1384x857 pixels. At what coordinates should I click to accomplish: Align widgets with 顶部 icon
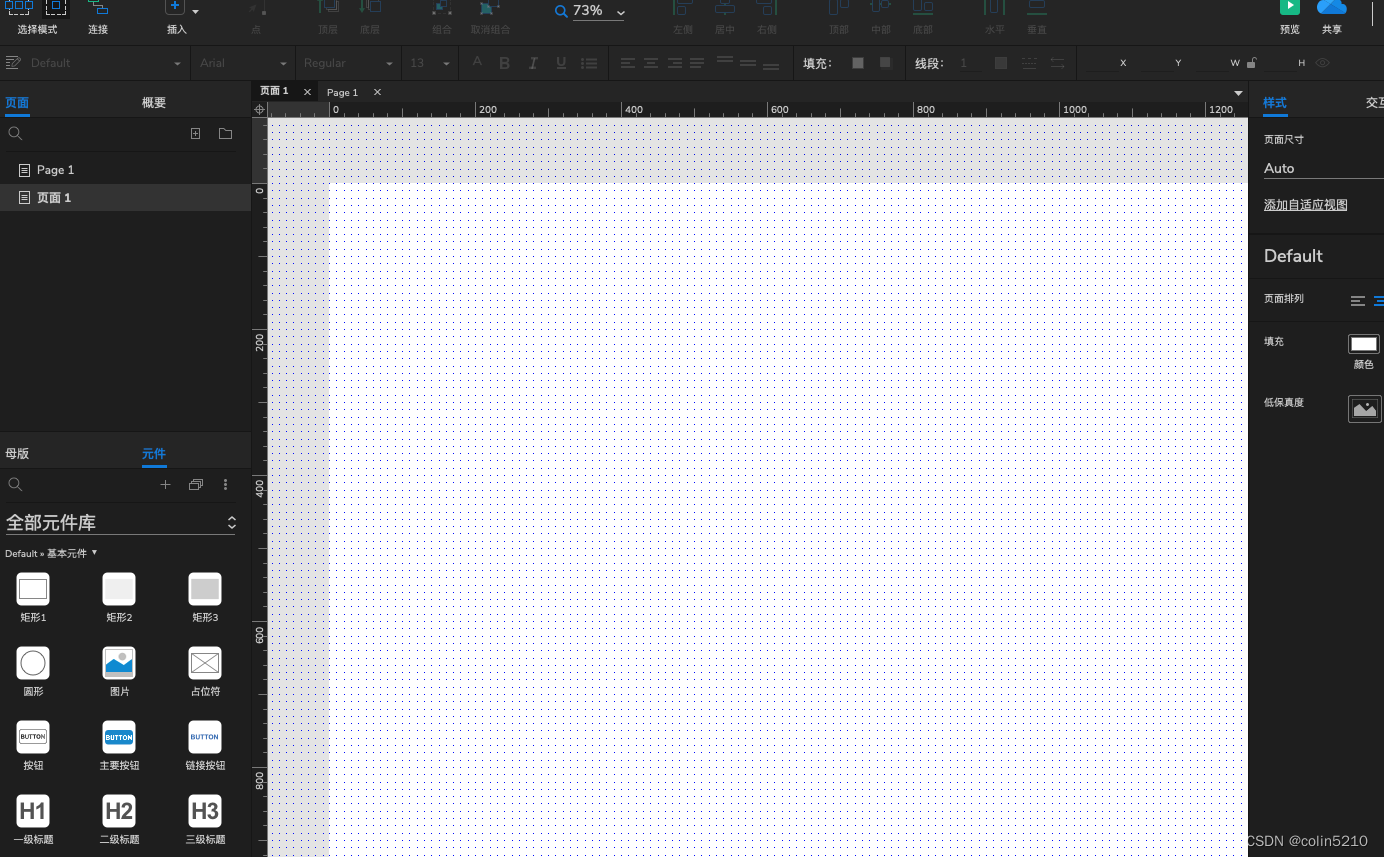click(x=839, y=8)
